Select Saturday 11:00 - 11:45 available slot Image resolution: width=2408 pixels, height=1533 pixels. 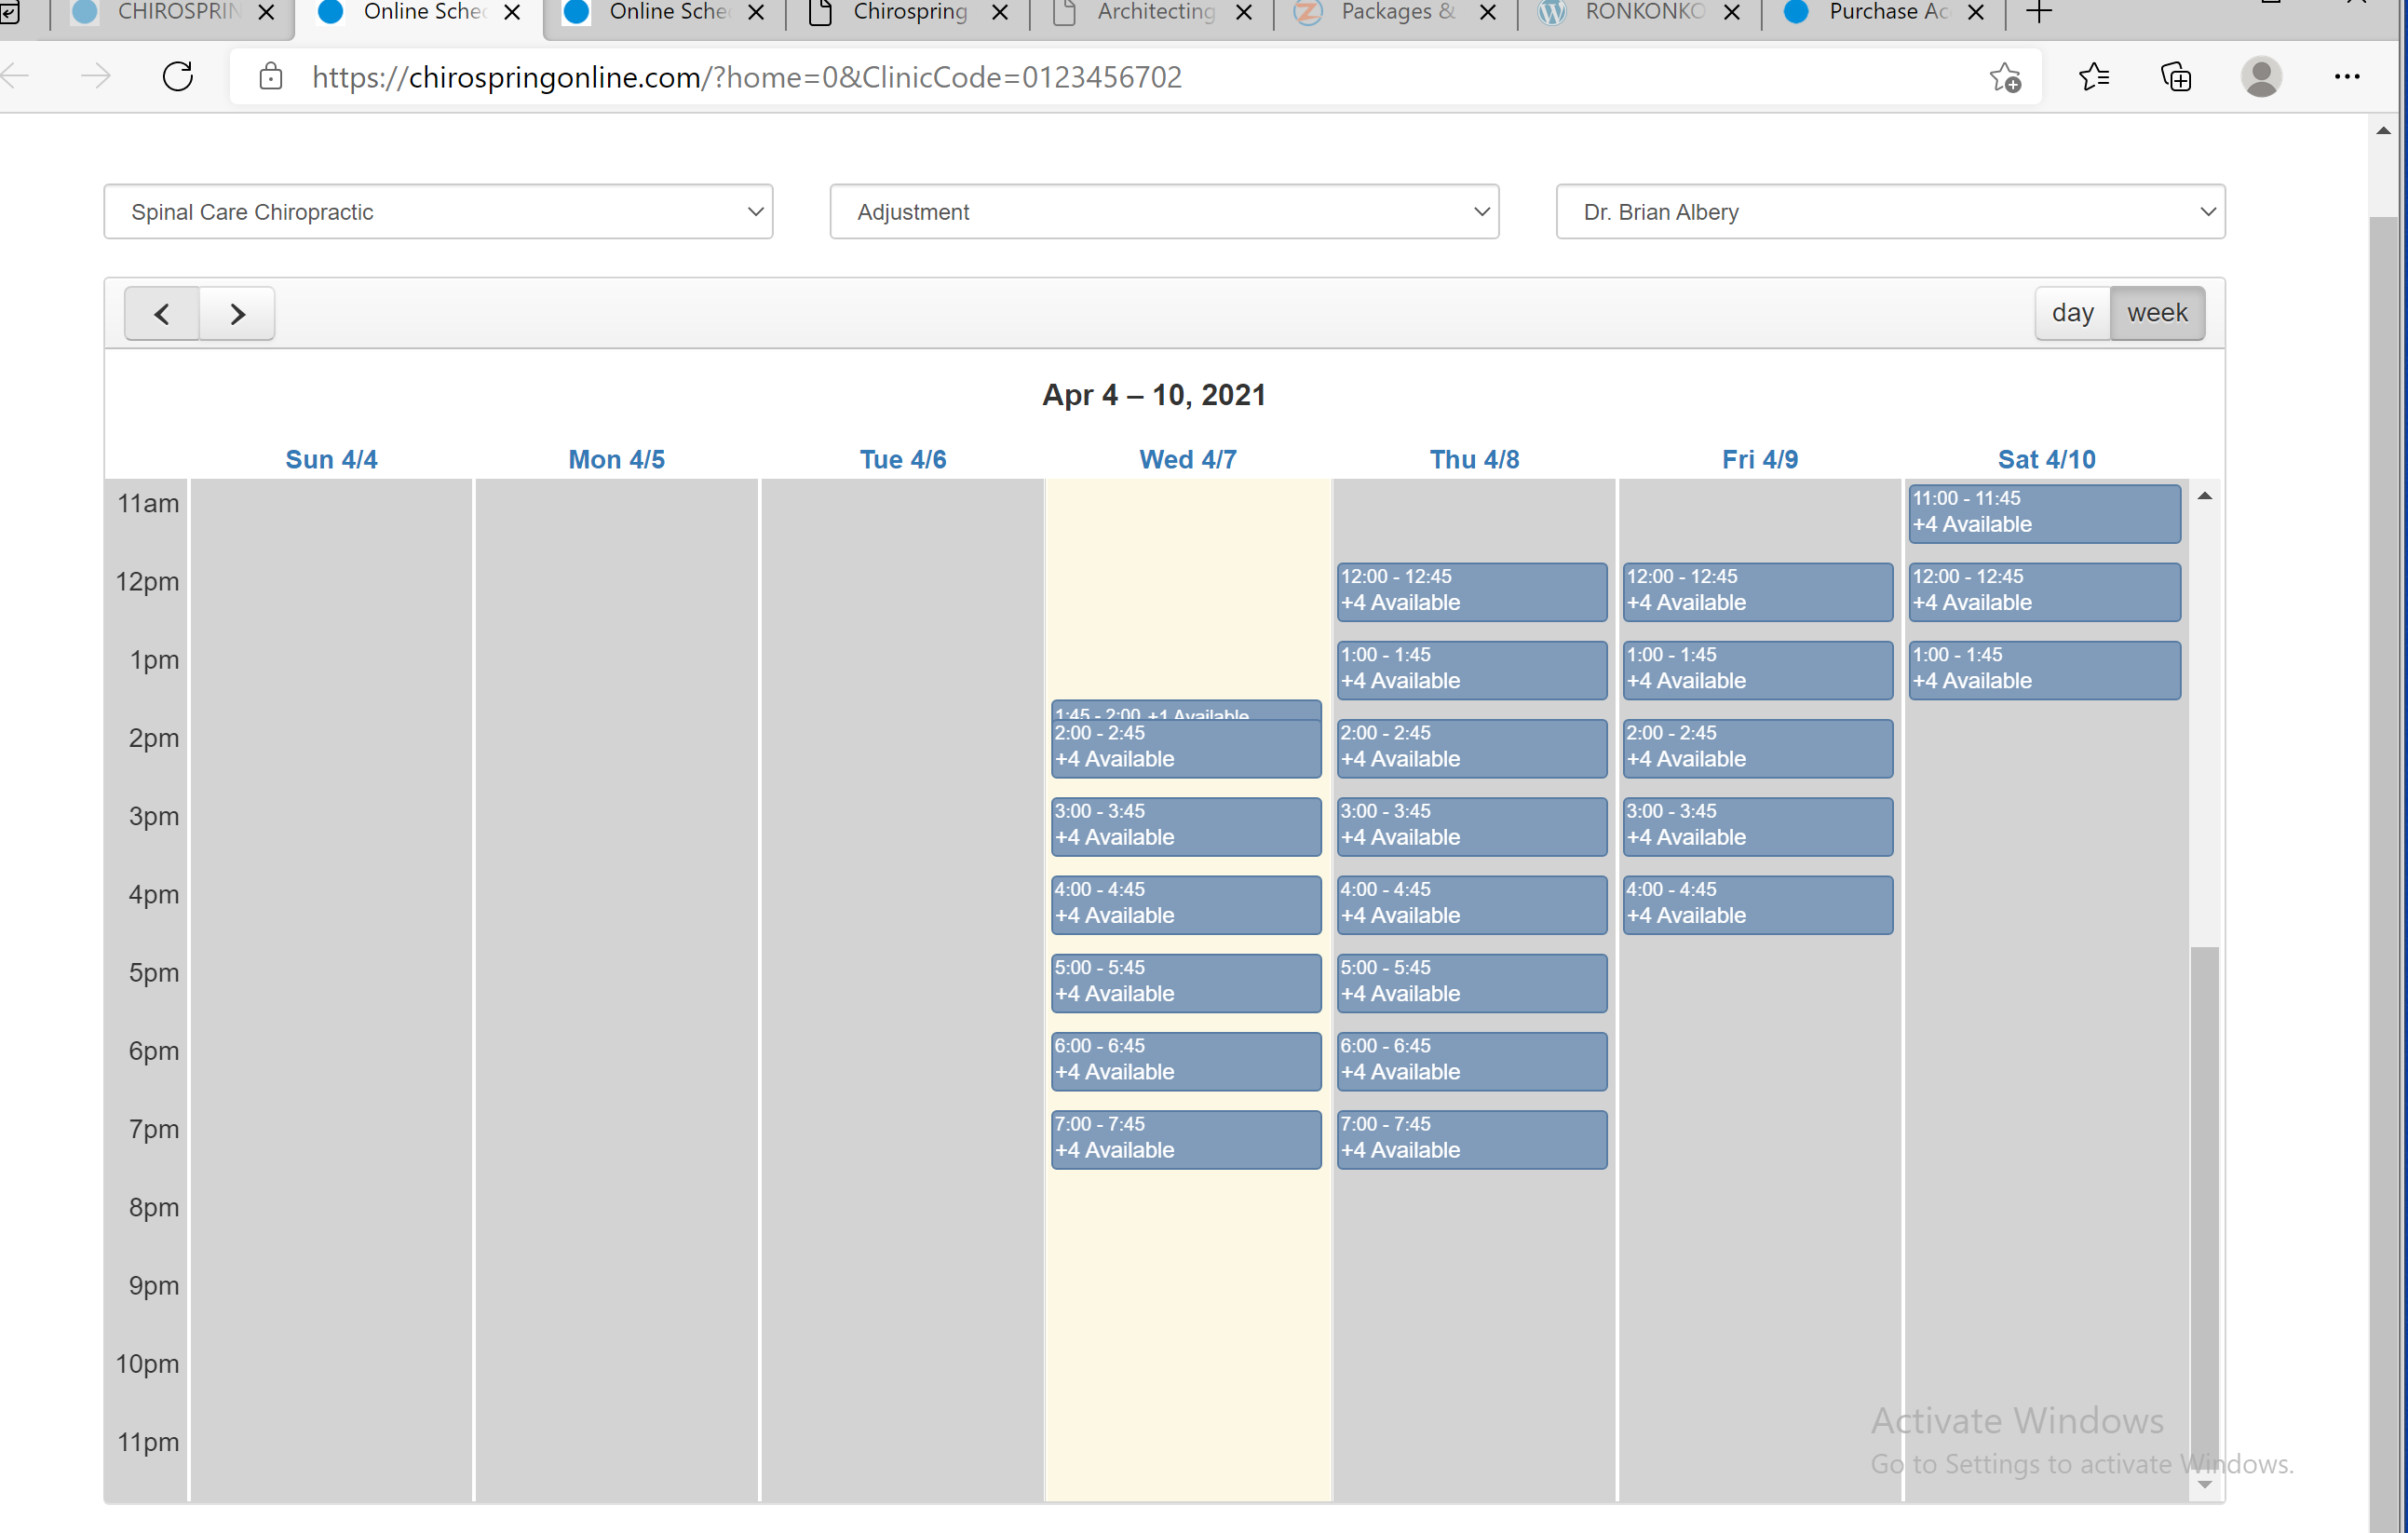[2044, 512]
